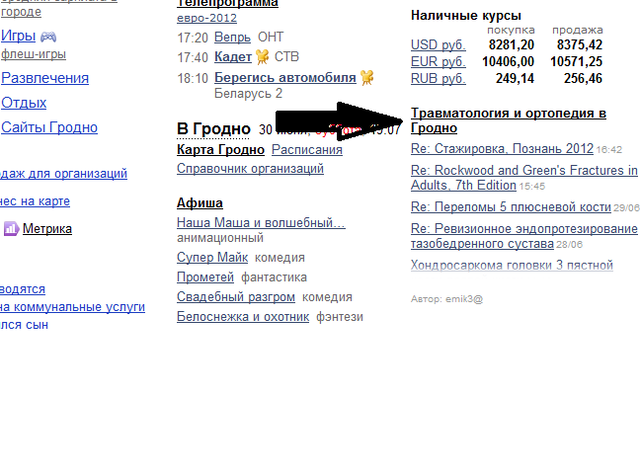The image size is (640, 474).
Task: Click the USD руб. exchange rate link
Action: click(438, 45)
